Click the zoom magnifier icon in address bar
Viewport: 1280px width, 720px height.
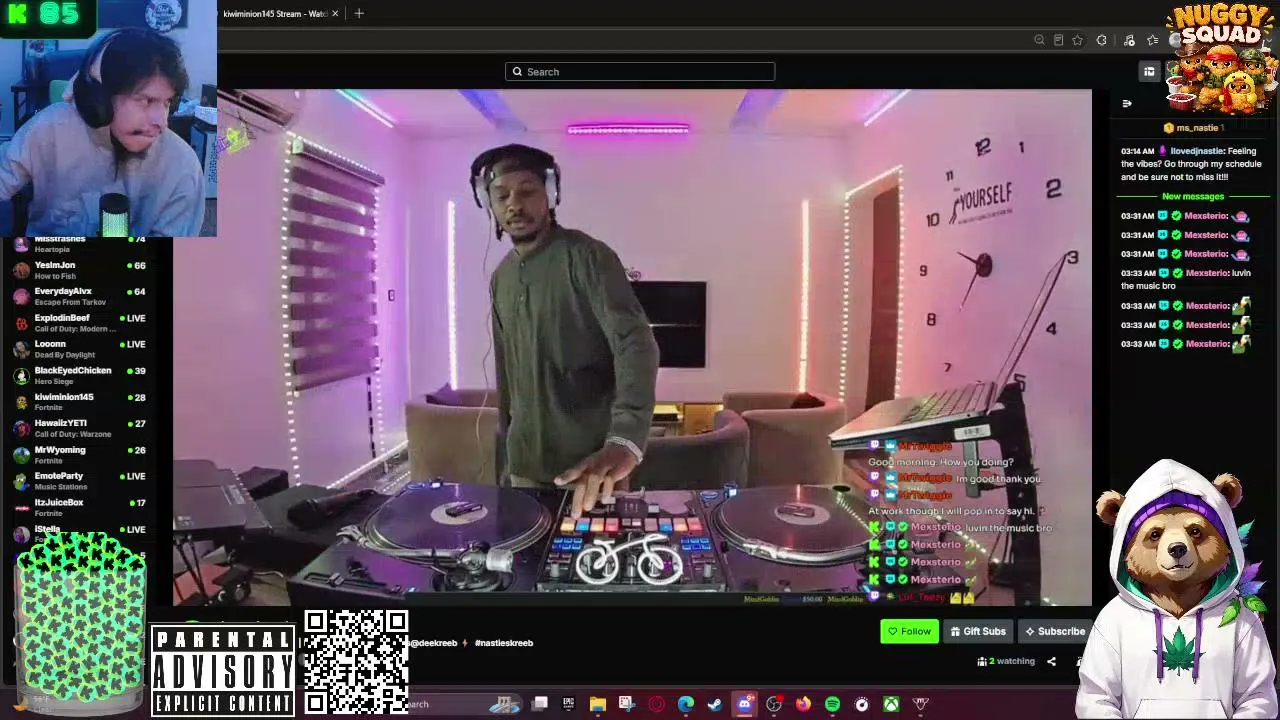point(1039,40)
